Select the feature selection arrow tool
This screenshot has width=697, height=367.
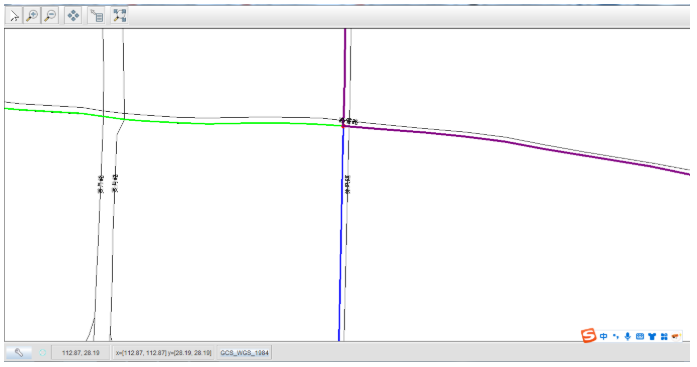tap(14, 16)
